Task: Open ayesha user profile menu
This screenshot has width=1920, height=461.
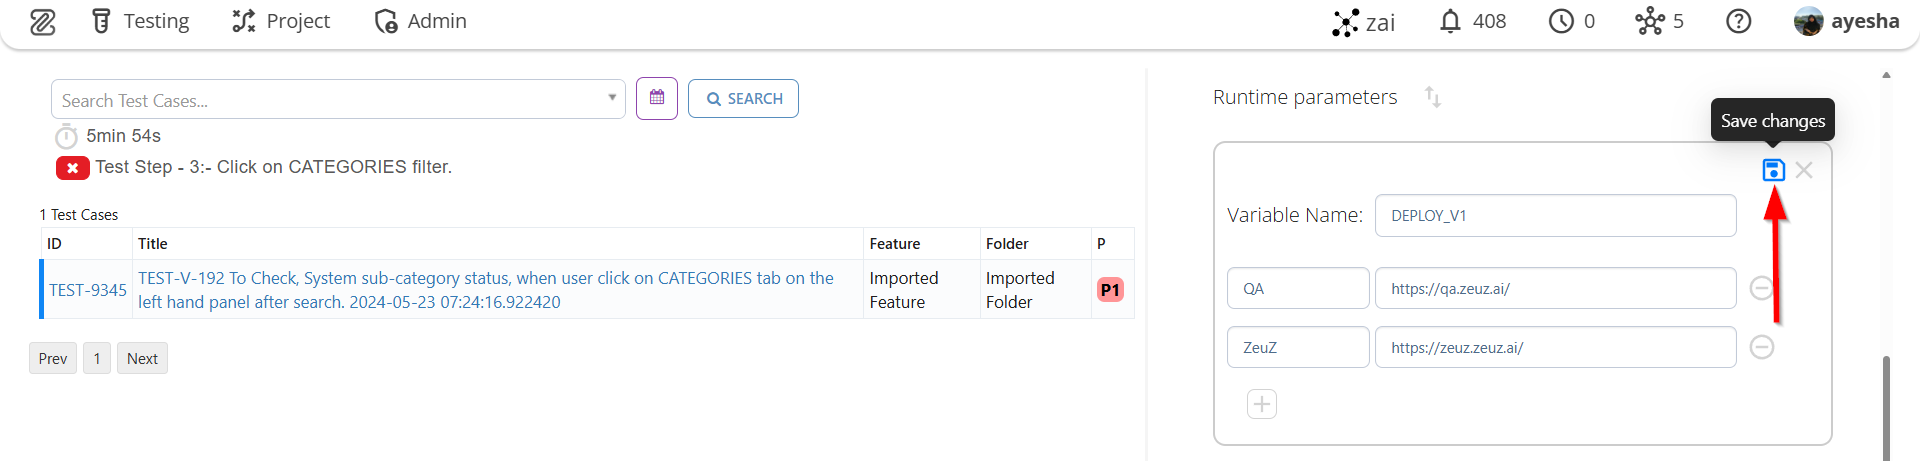Action: (1847, 21)
